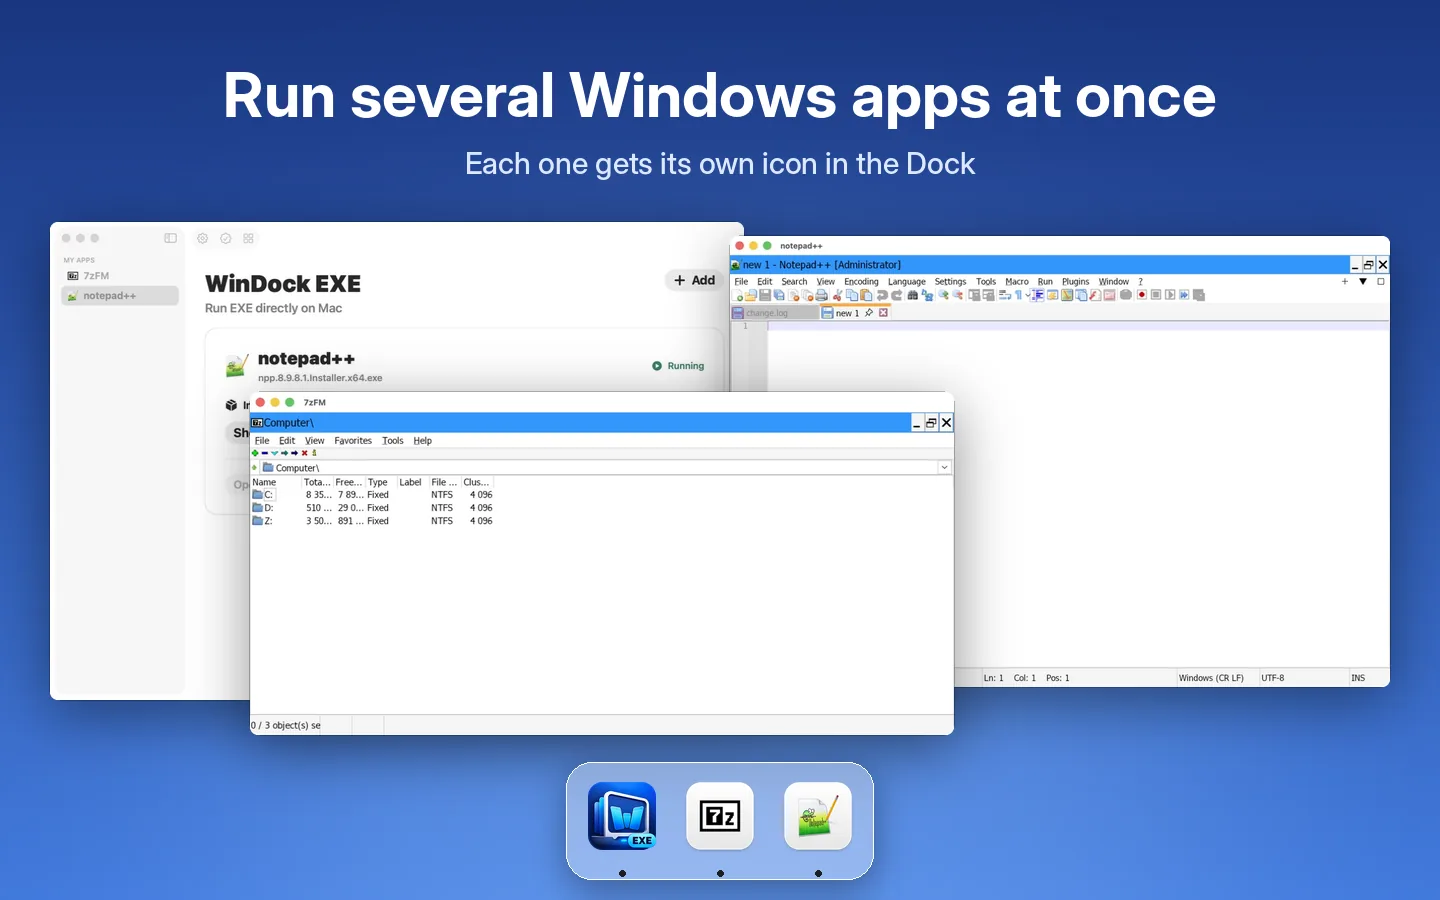Click INS mode in Notepad++ status bar
The width and height of the screenshot is (1440, 900).
click(x=1358, y=678)
